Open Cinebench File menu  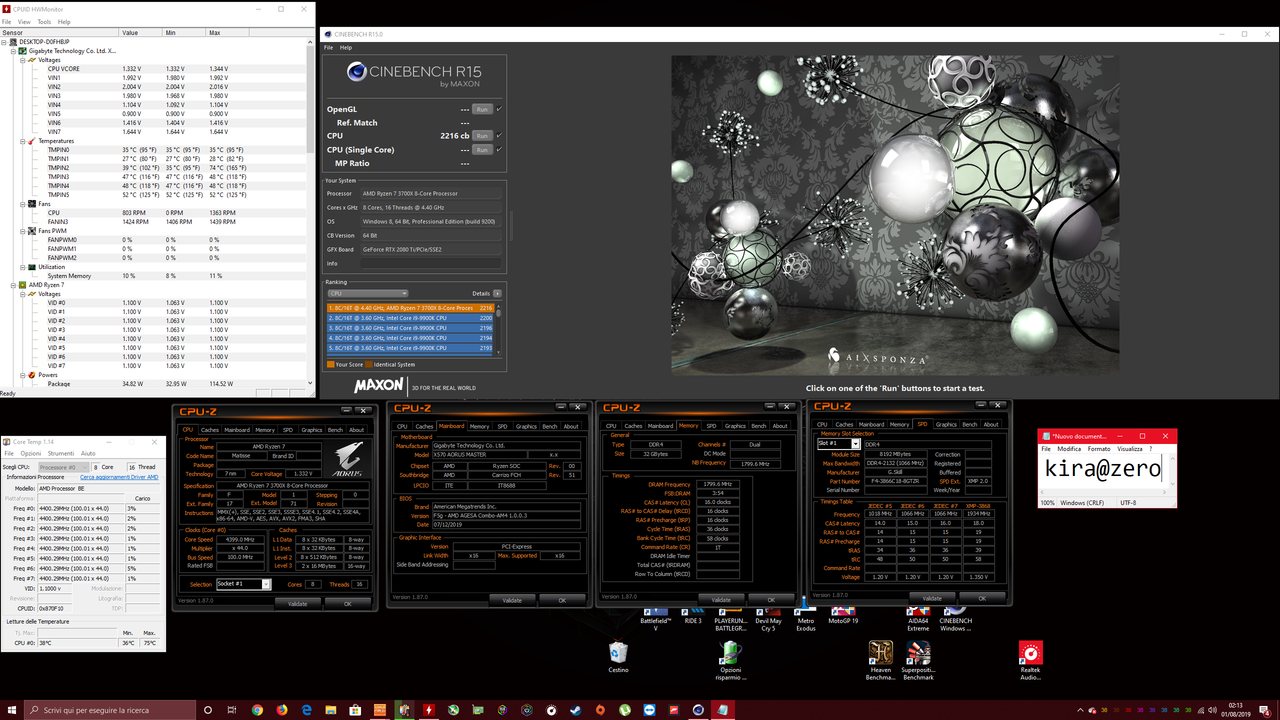[x=328, y=48]
